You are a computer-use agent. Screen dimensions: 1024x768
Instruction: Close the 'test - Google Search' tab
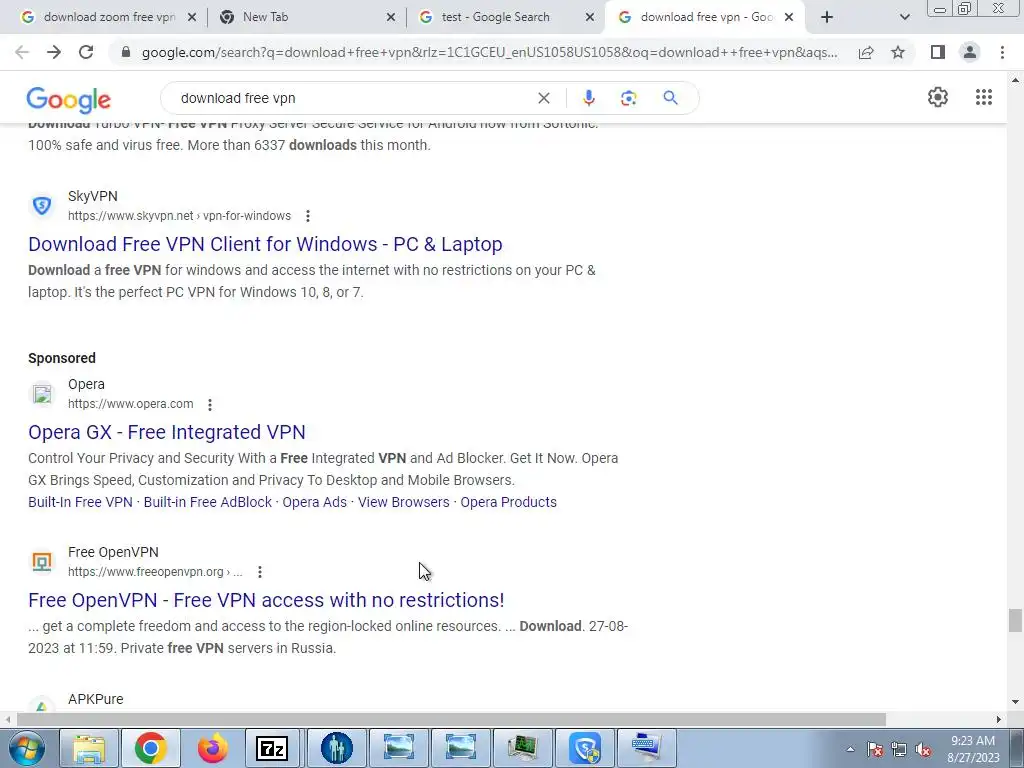point(590,18)
